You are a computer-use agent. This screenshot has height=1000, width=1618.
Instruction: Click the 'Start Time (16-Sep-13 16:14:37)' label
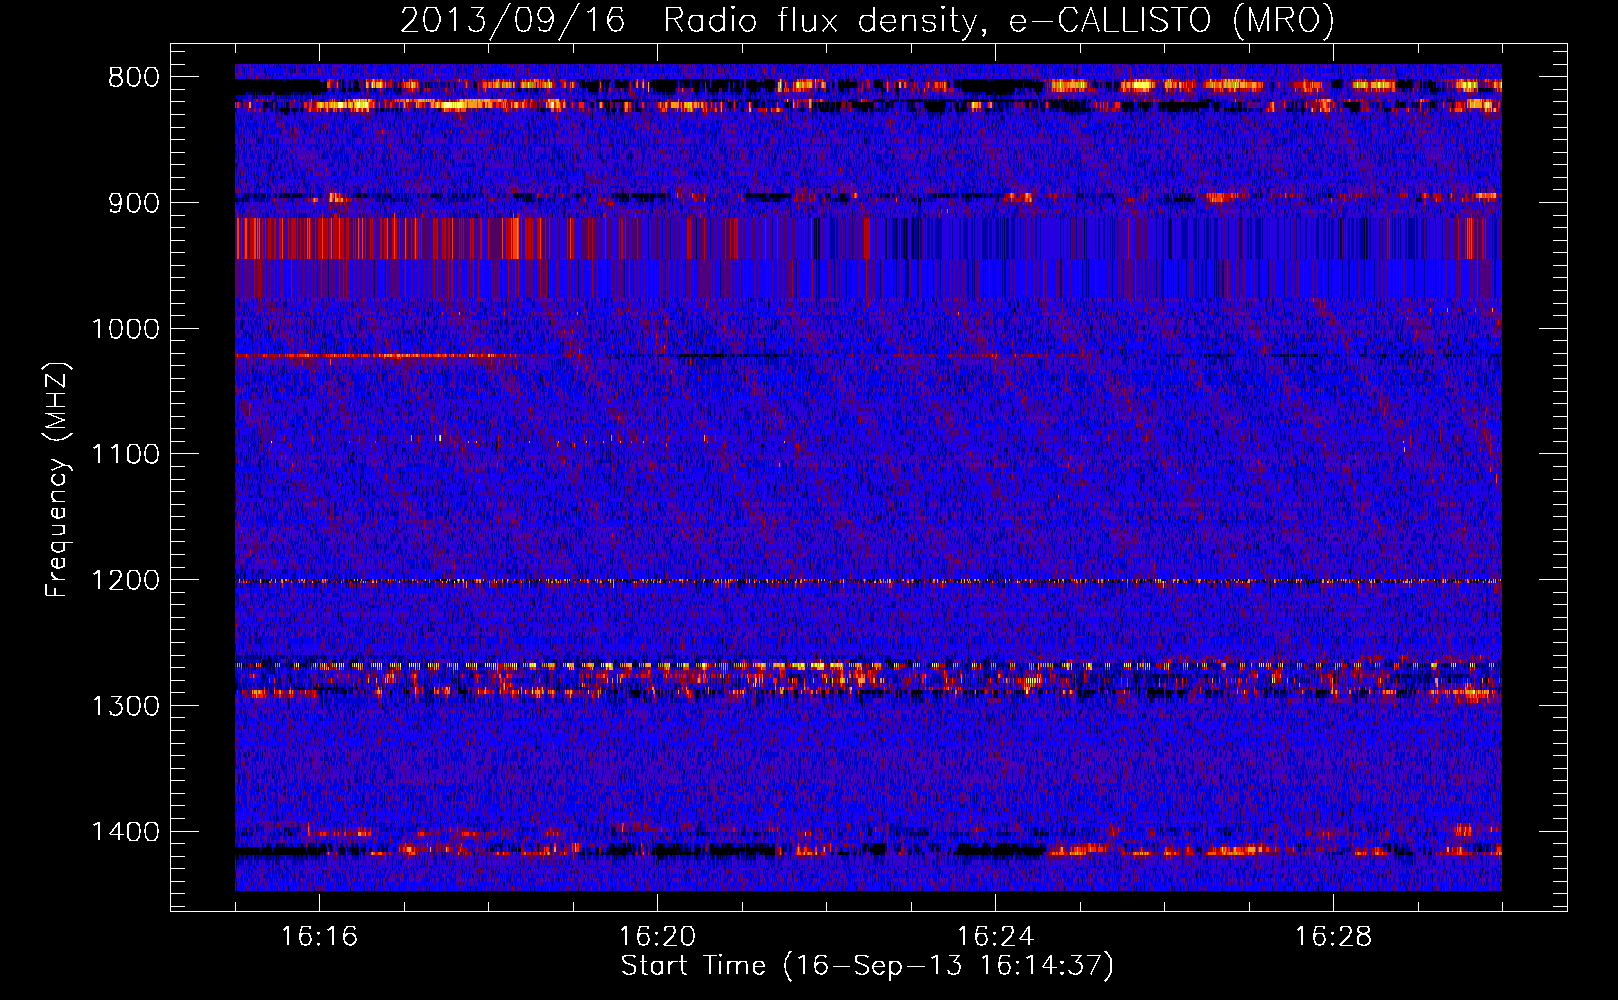pyautogui.click(x=867, y=966)
